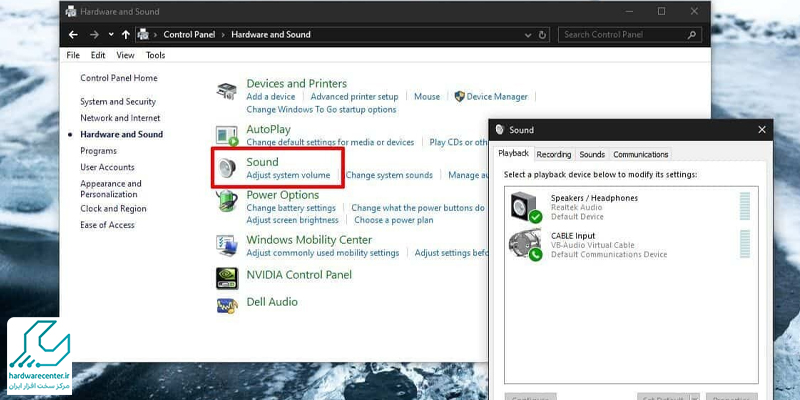Switch to Communications tab in Sound dialog
Screen dimensions: 800x400
click(x=640, y=154)
